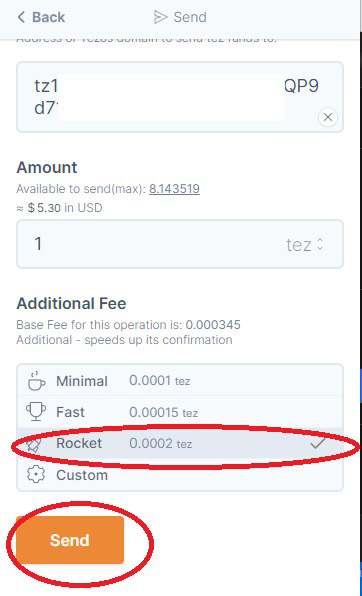Click the checkmark on the Rocket row
Screen dimensions: 362x596
[x=318, y=443]
